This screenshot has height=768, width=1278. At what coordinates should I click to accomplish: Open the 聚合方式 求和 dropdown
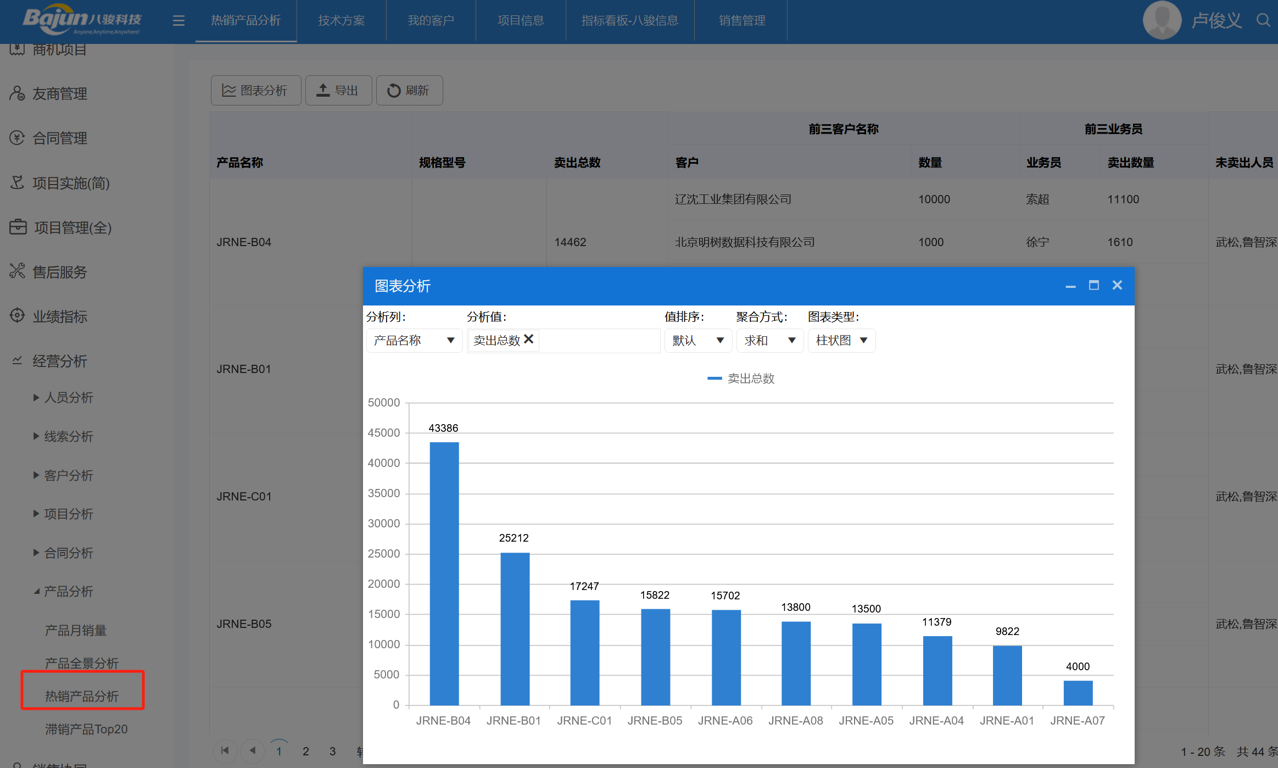pyautogui.click(x=769, y=340)
